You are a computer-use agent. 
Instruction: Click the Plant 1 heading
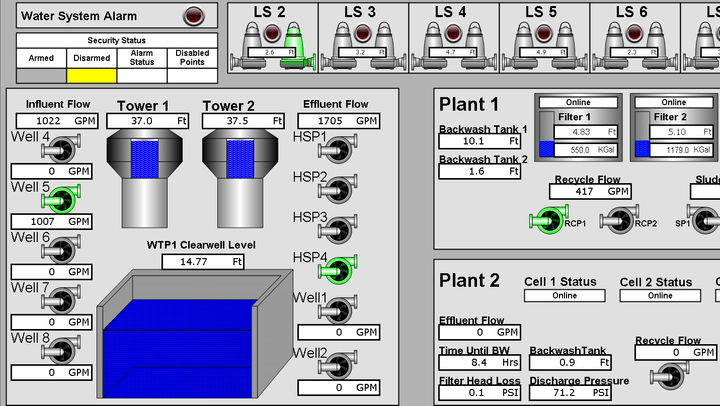click(468, 105)
